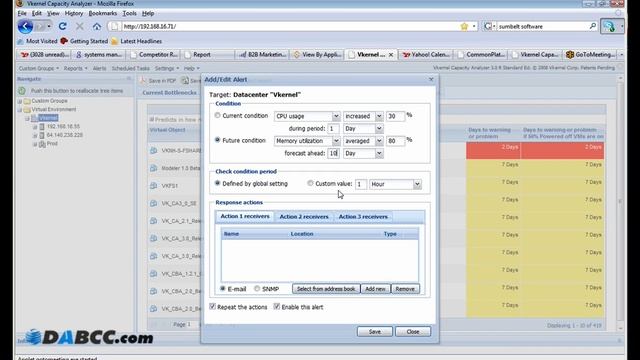
Task: Open the Scheduled Tasks link
Action: coord(131,68)
